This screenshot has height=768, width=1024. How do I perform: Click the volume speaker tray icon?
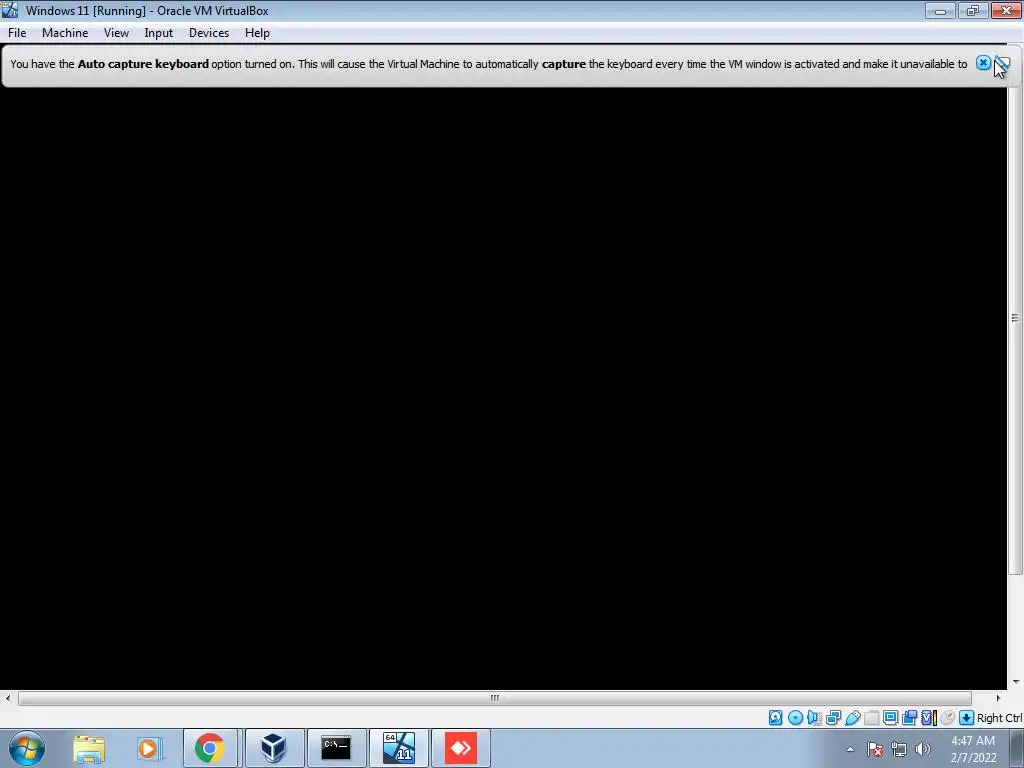coord(922,749)
